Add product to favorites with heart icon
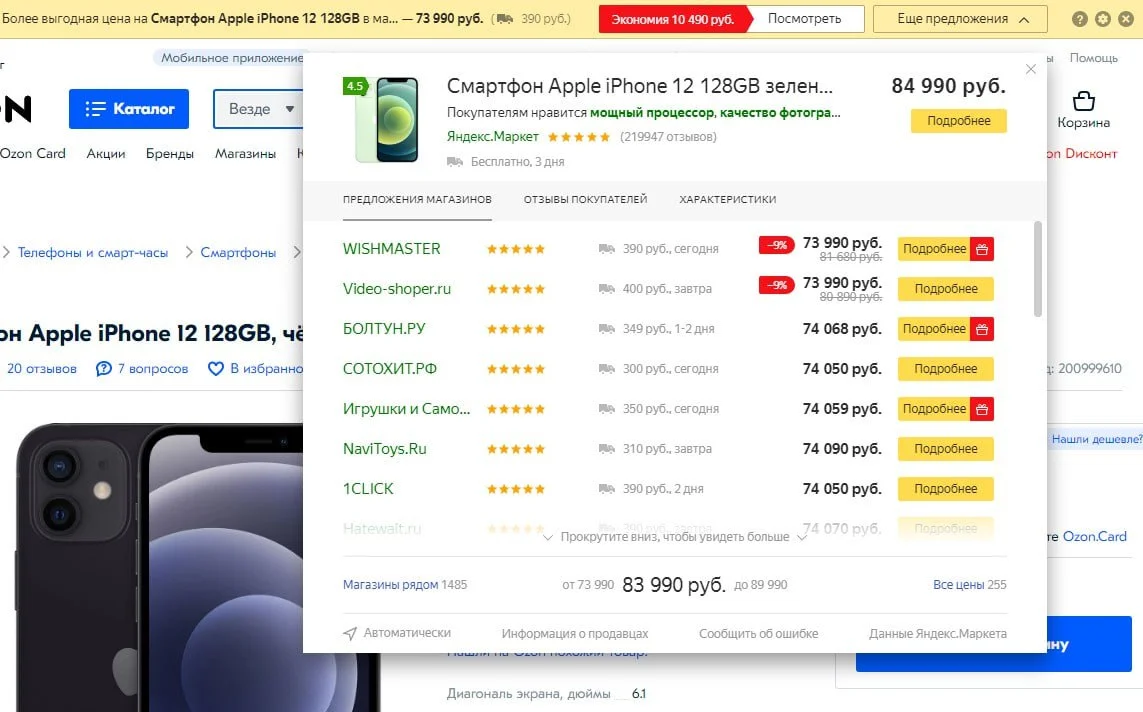Viewport: 1143px width, 712px height. click(215, 369)
